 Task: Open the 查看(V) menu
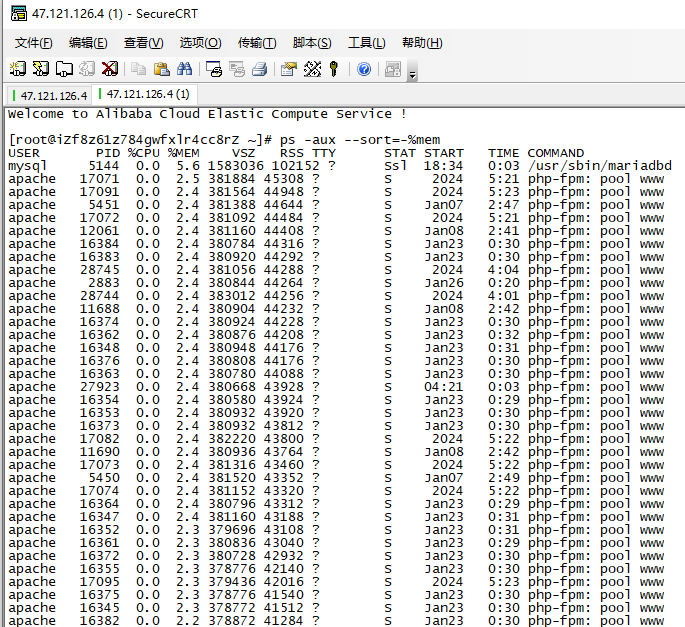(x=144, y=43)
